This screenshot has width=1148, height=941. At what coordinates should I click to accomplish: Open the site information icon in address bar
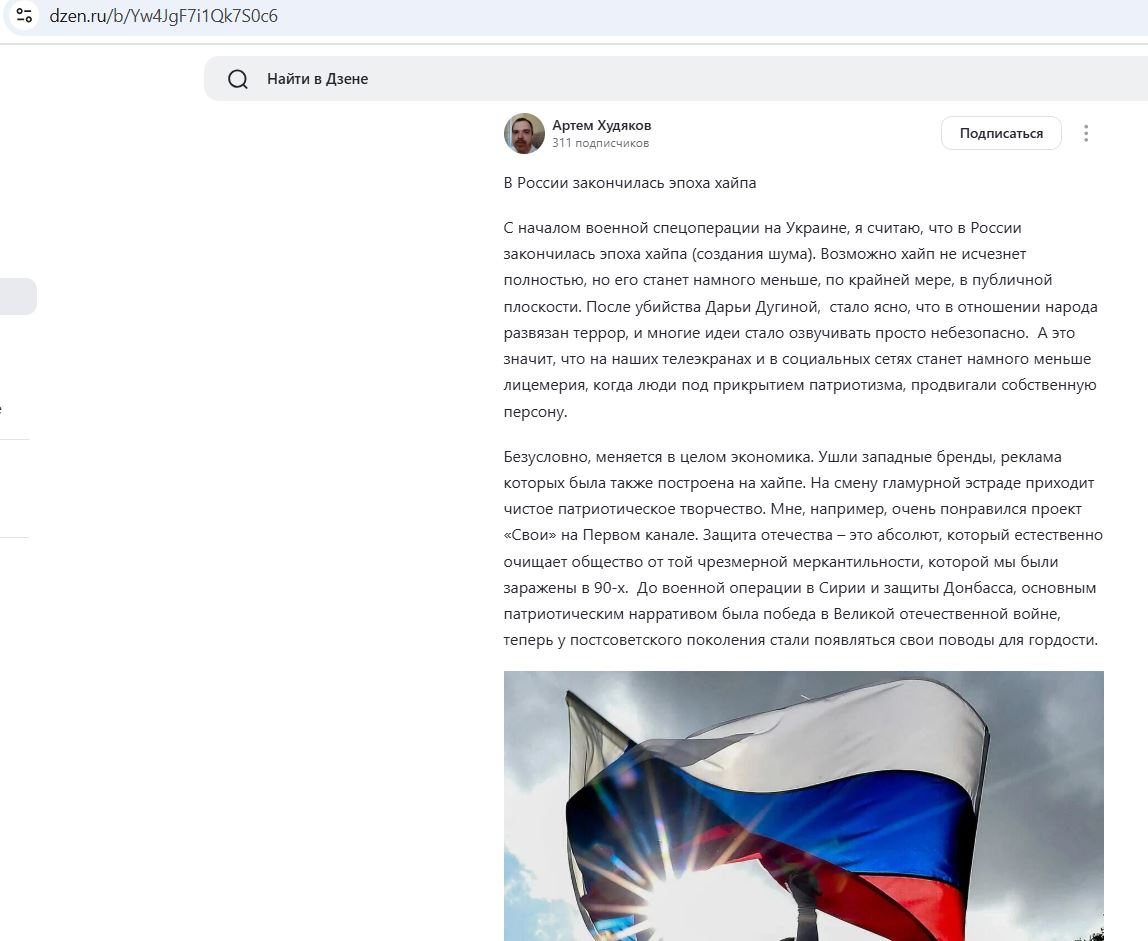point(24,15)
